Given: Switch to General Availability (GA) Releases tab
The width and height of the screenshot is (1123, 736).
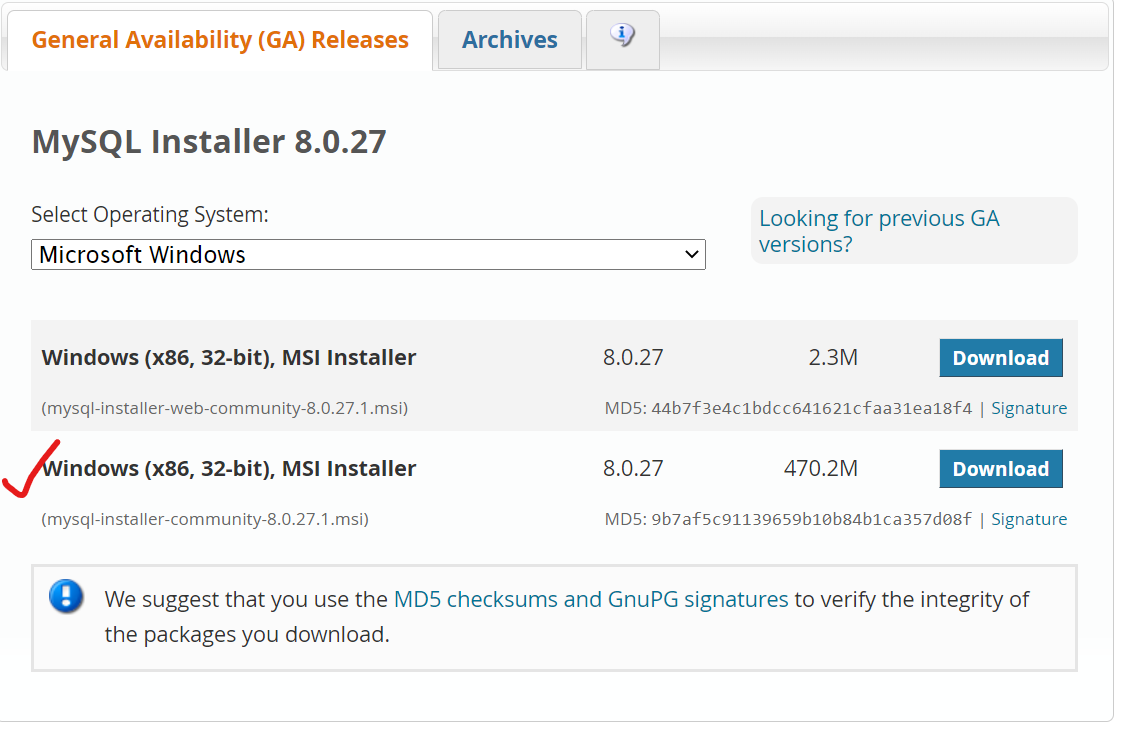Looking at the screenshot, I should coord(218,39).
